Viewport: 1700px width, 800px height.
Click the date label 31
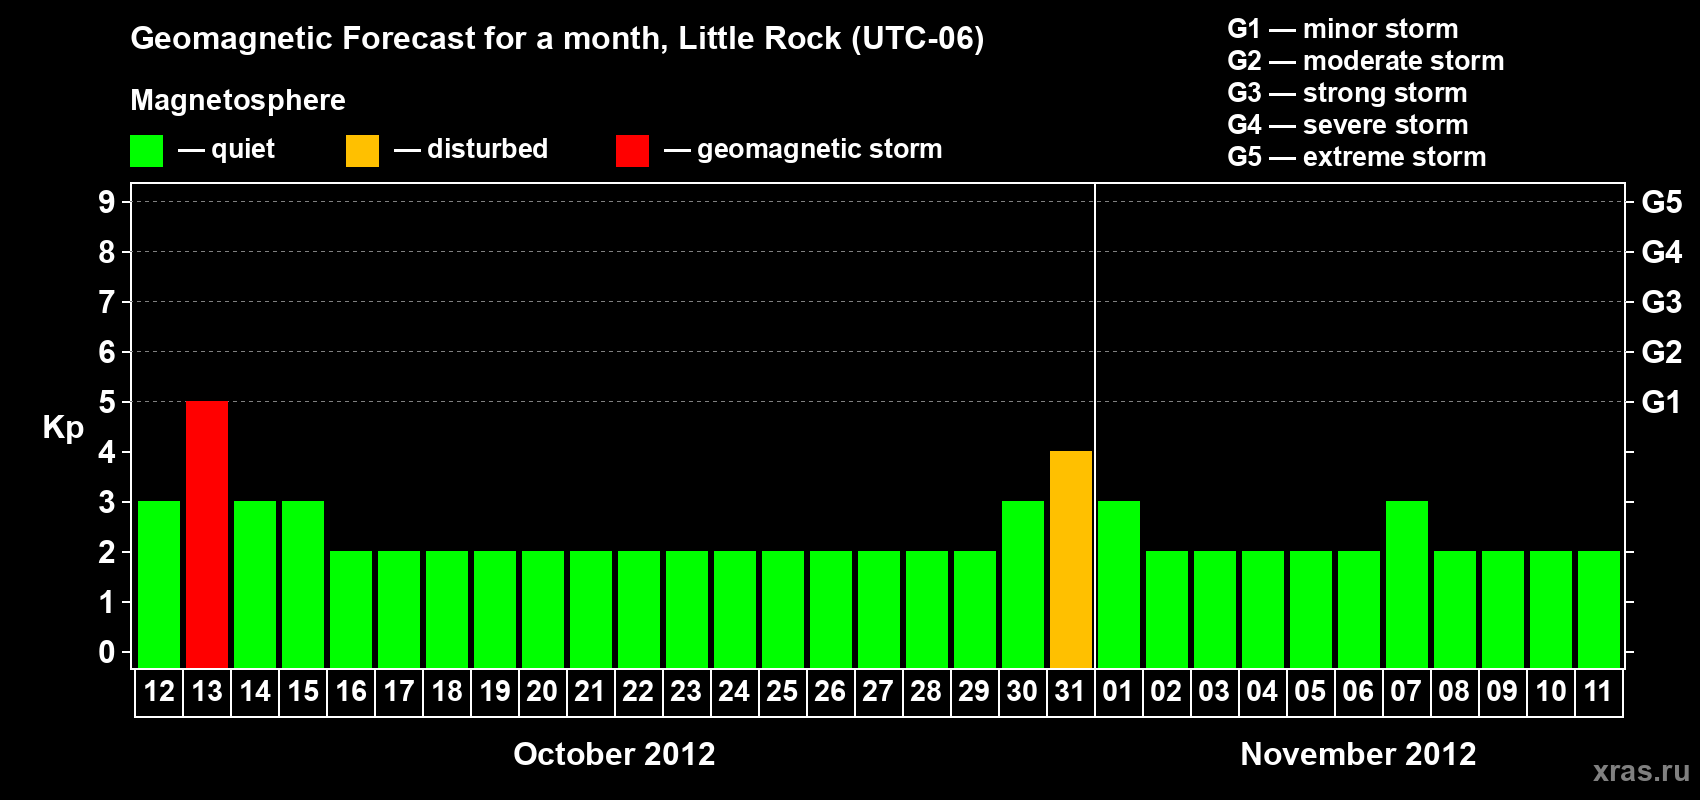1070,691
